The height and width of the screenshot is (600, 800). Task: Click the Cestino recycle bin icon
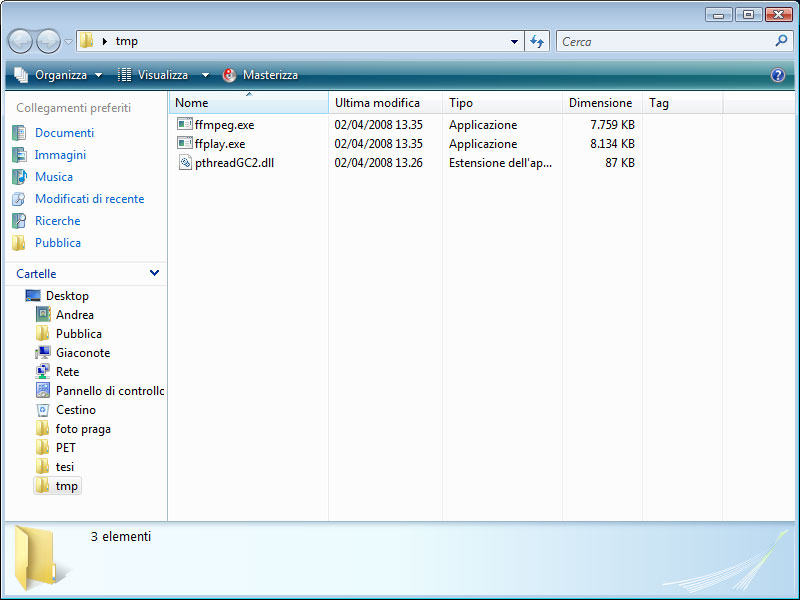(x=43, y=410)
